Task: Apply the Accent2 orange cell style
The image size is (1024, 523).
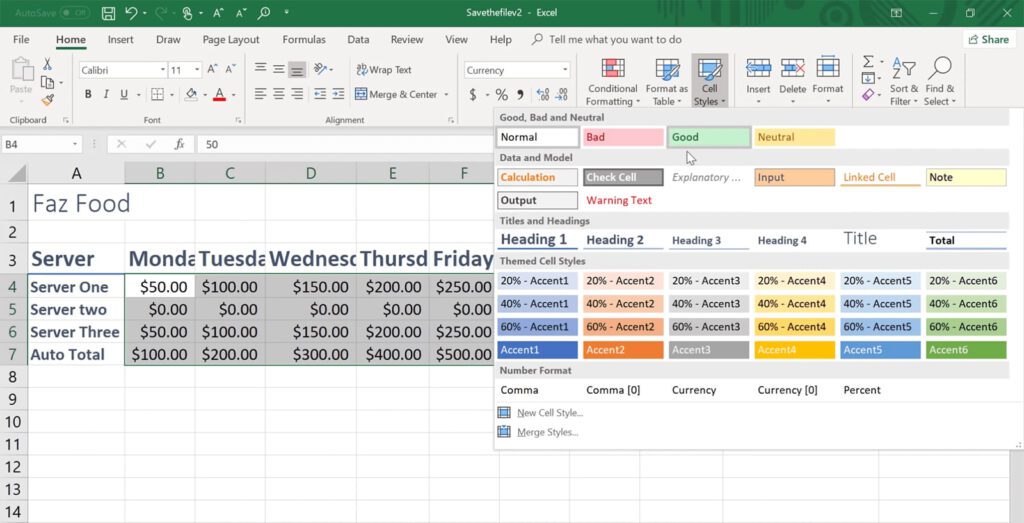Action: pos(623,350)
